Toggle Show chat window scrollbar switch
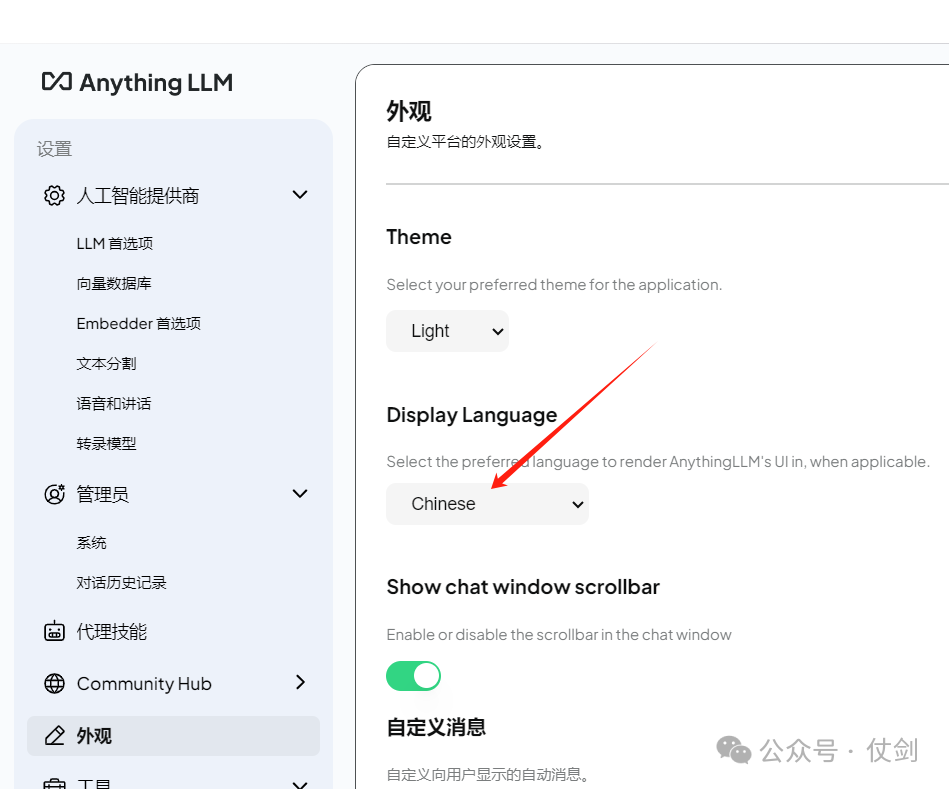This screenshot has width=949, height=789. click(x=413, y=676)
